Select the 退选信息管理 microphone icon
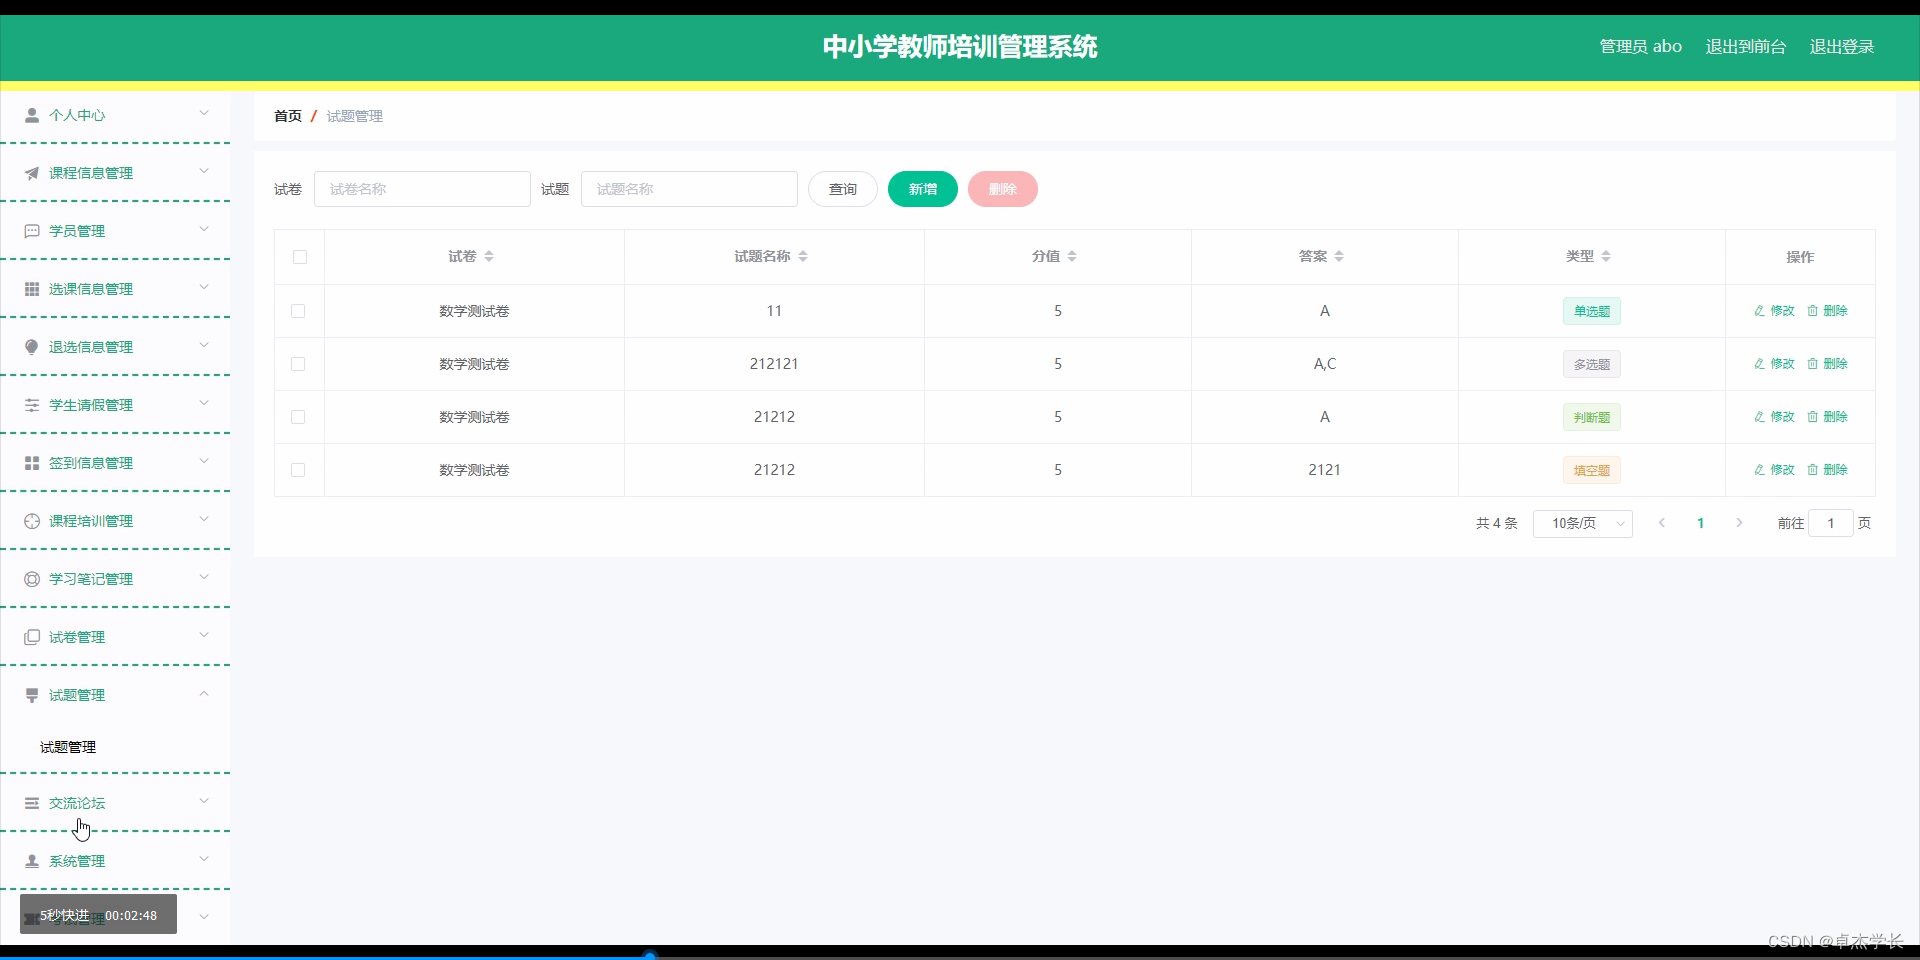The height and width of the screenshot is (960, 1920). [31, 345]
